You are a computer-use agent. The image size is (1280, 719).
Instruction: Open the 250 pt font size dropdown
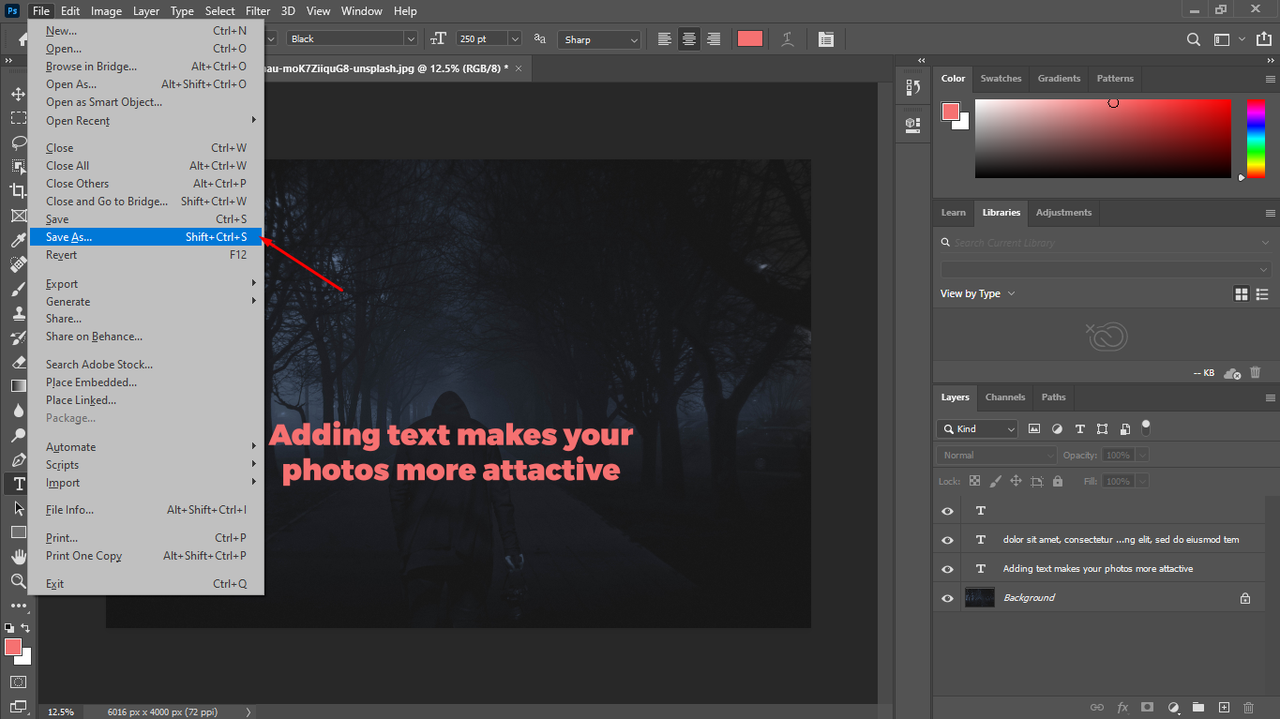point(515,39)
